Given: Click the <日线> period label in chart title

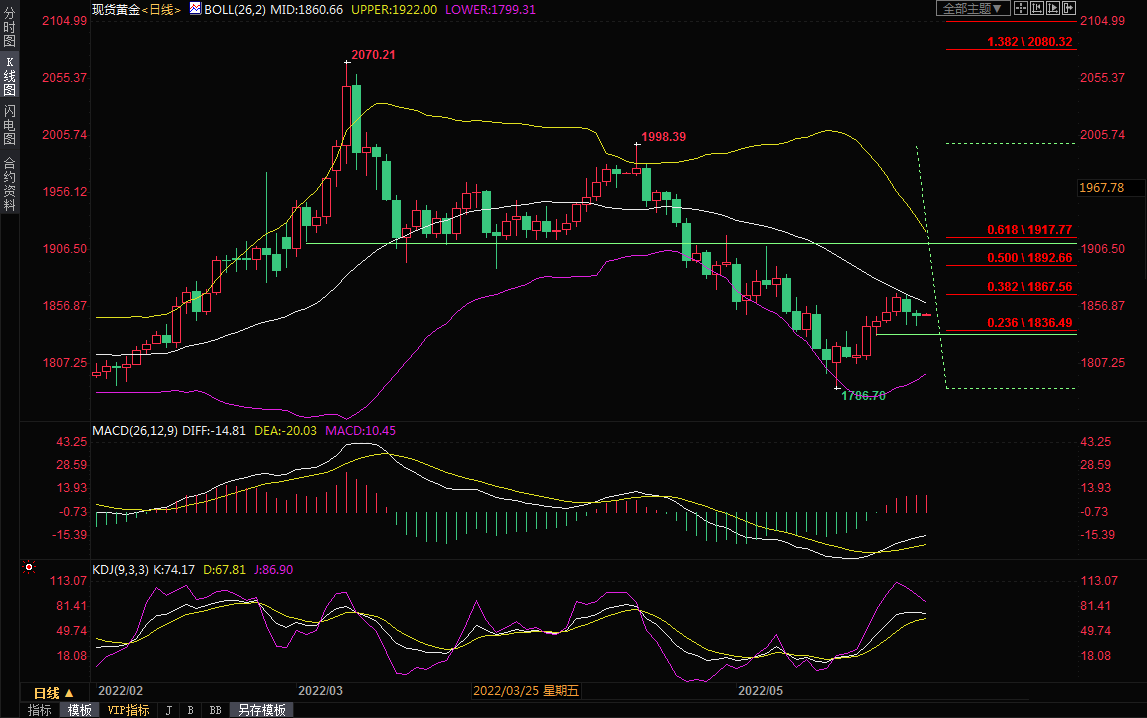Looking at the screenshot, I should 160,9.
